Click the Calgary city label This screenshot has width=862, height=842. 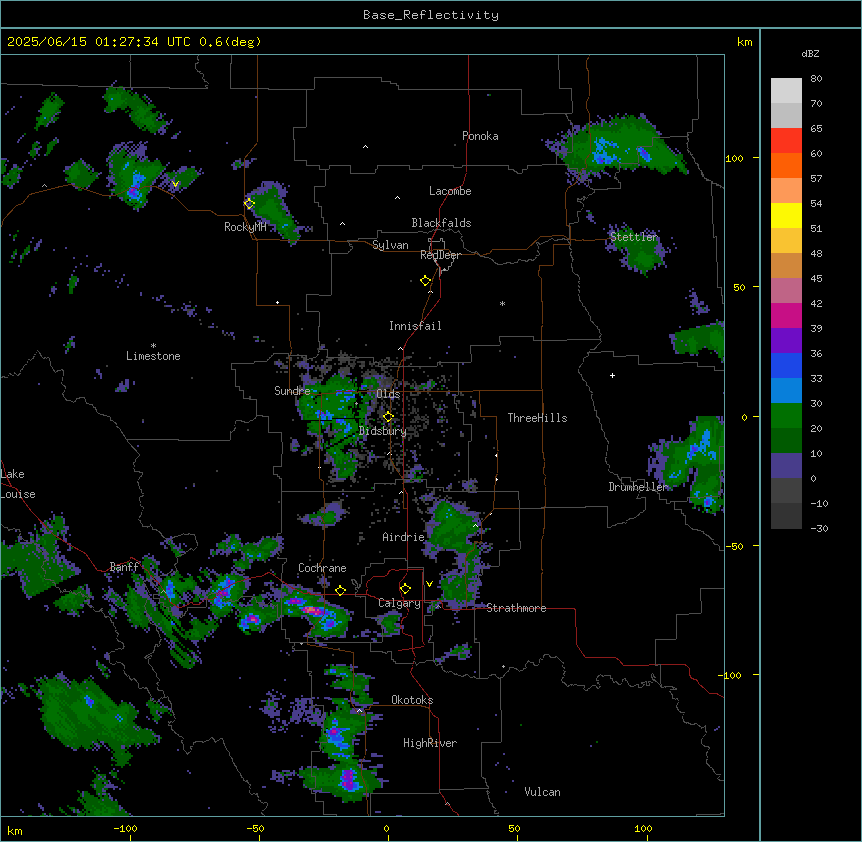tap(399, 603)
